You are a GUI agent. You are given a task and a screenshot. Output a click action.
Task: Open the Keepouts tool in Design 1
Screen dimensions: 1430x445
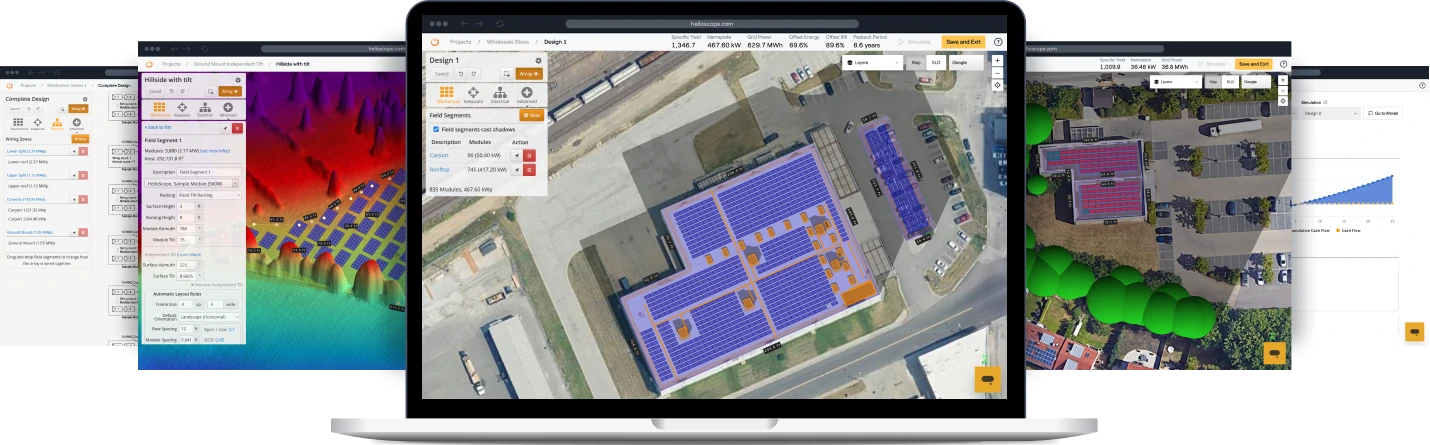pos(473,94)
